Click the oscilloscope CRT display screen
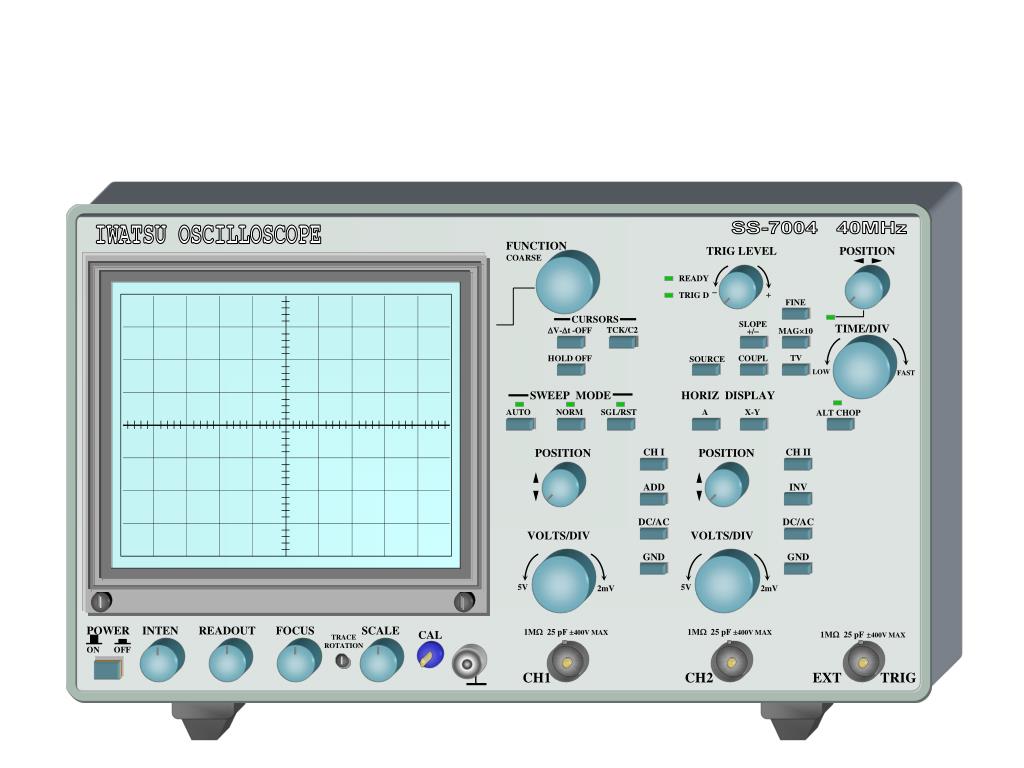 [x=286, y=425]
